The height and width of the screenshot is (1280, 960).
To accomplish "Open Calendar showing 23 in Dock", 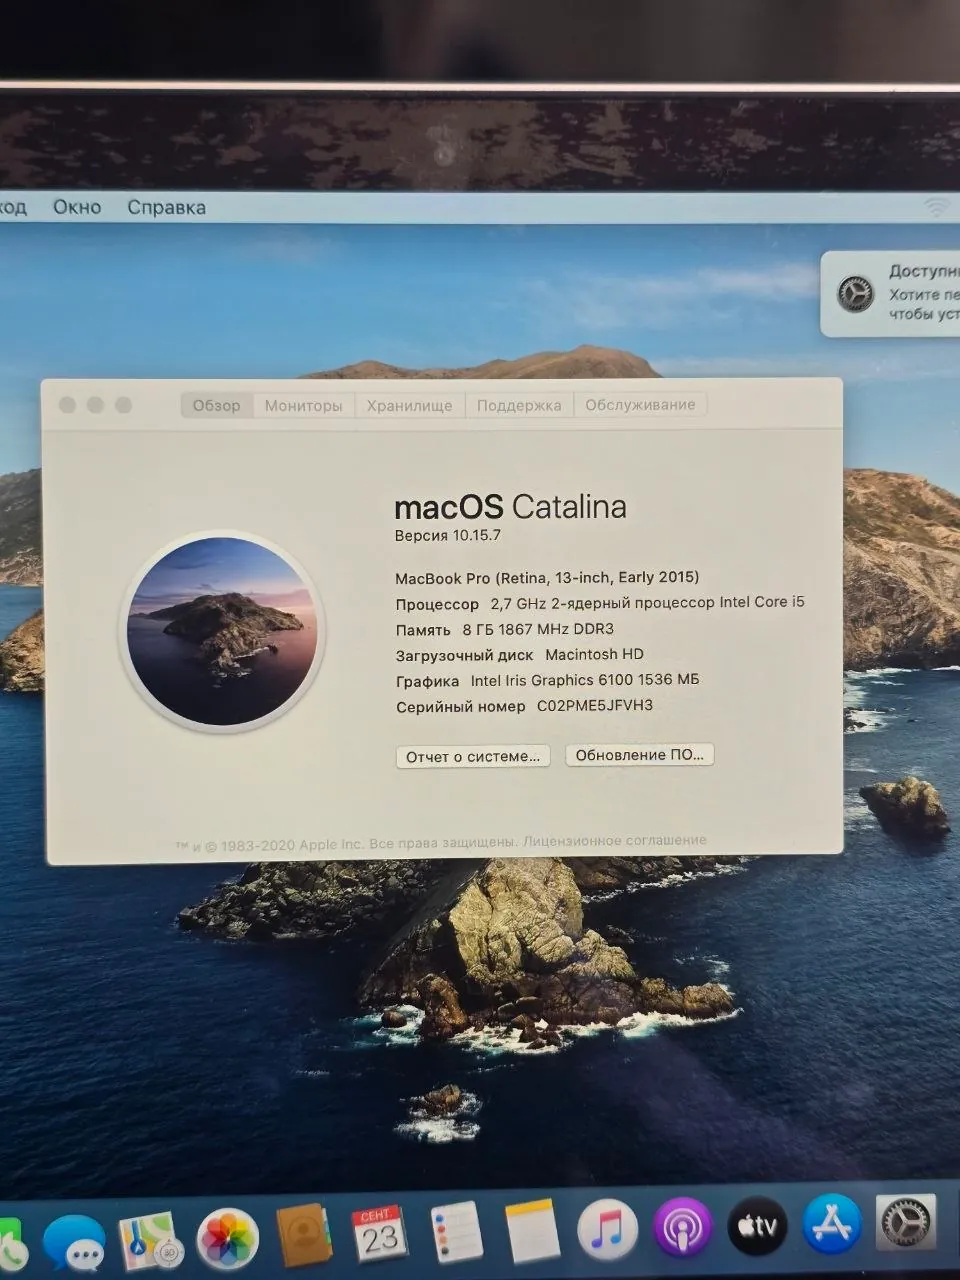I will click(x=379, y=1235).
